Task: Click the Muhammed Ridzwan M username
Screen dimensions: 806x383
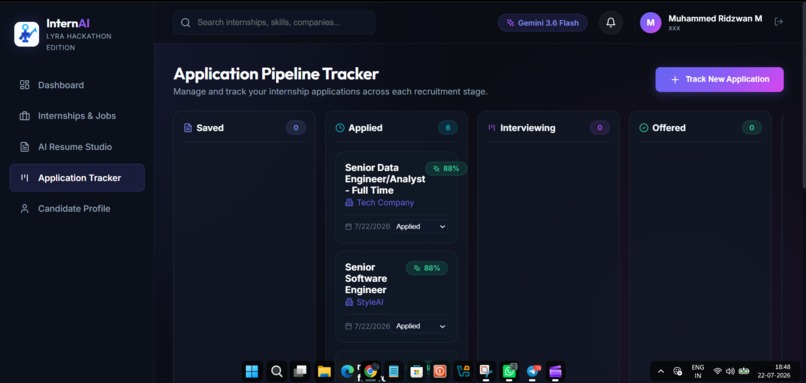Action: pyautogui.click(x=715, y=19)
